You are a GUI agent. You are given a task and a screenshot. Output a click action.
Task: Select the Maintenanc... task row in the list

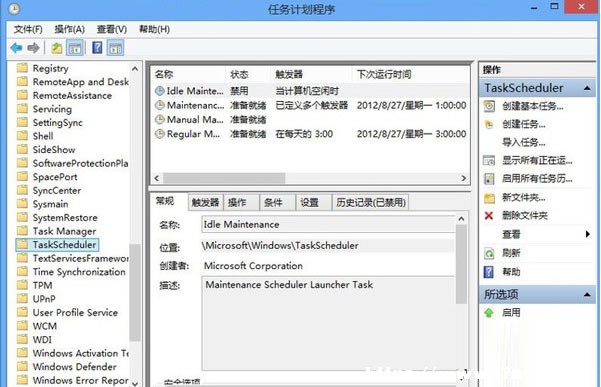310,105
